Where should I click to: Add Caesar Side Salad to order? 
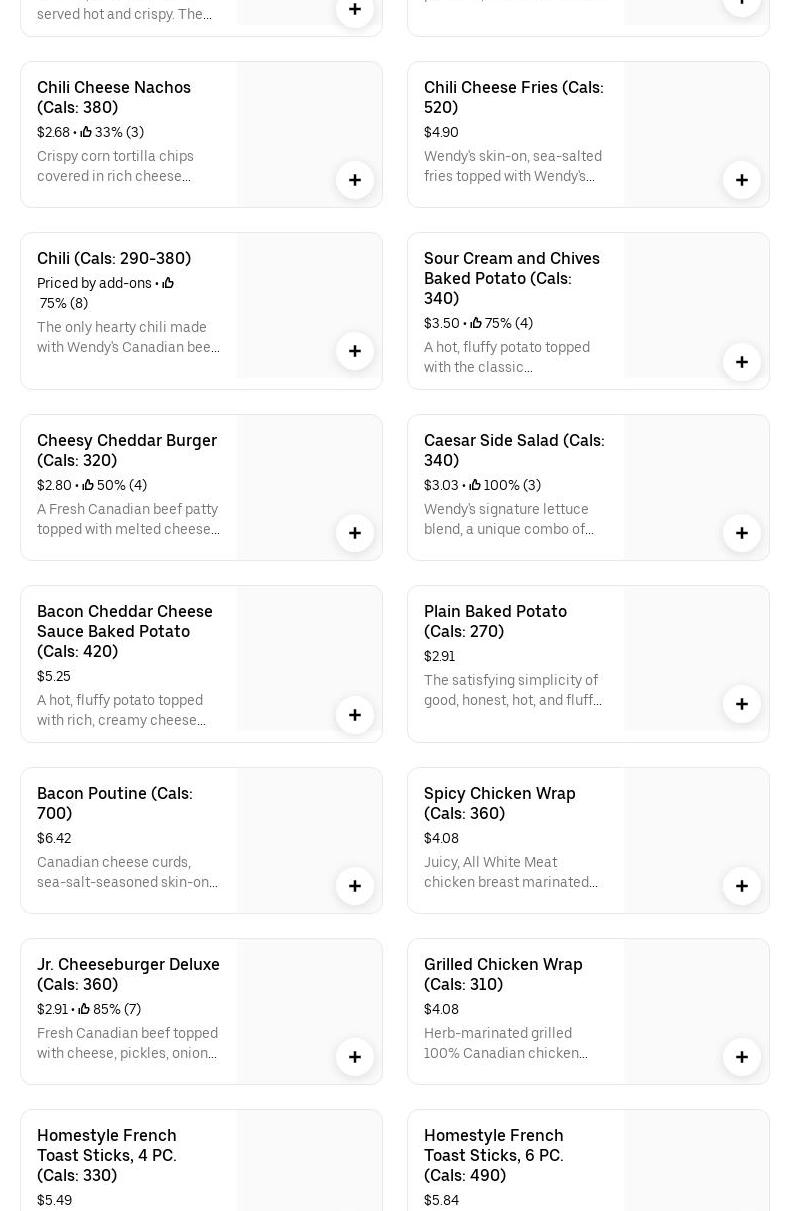coord(742,533)
